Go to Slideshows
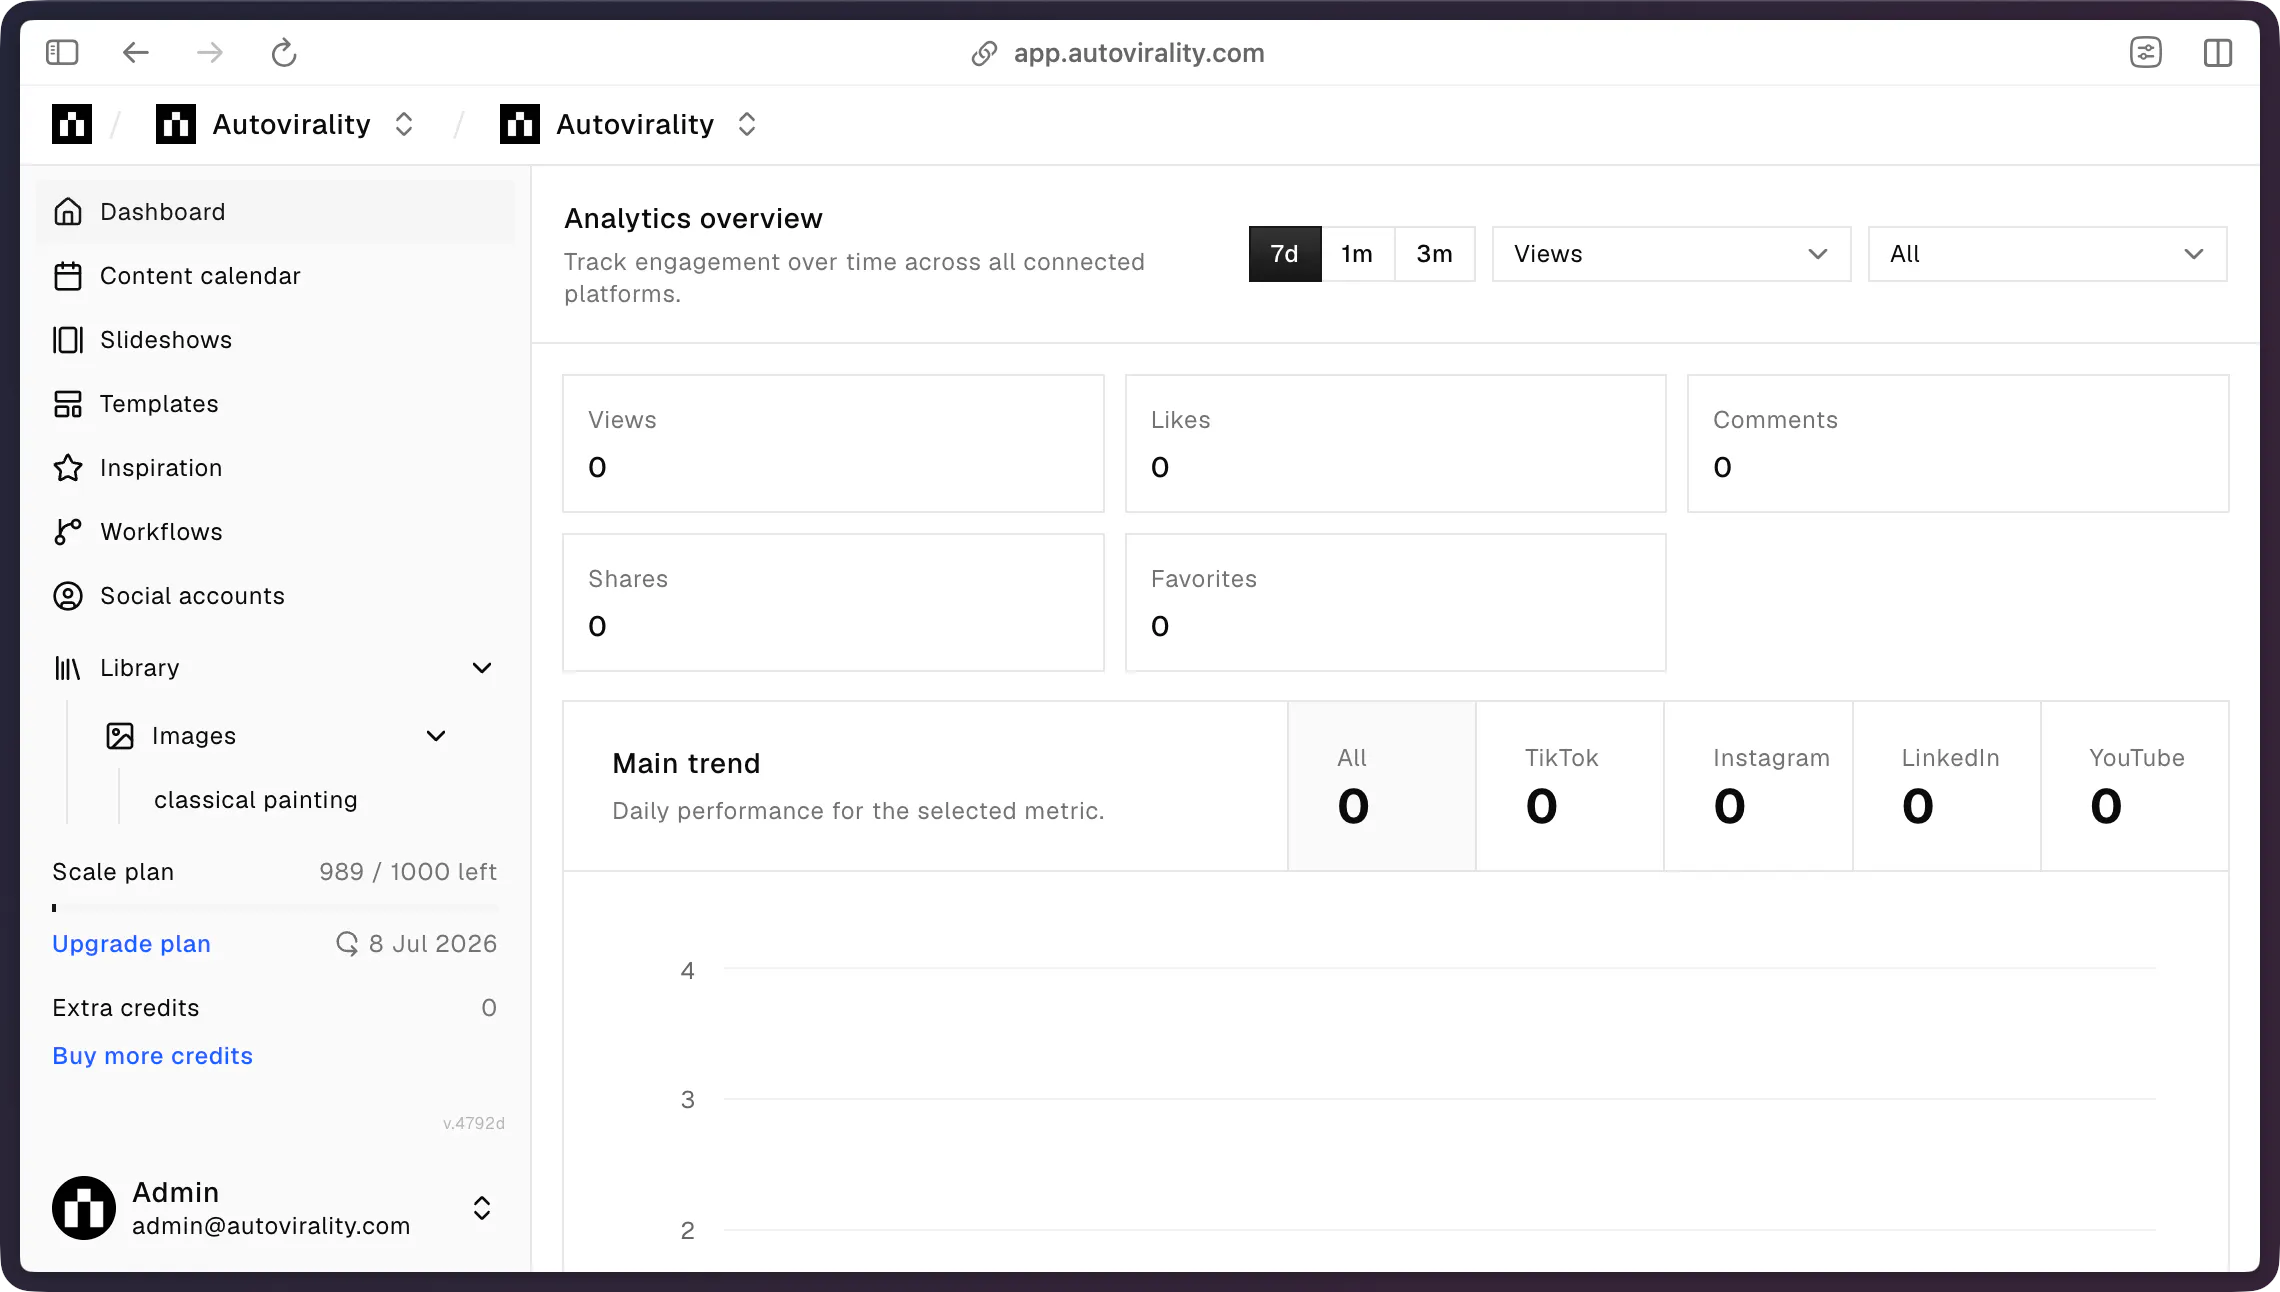The height and width of the screenshot is (1292, 2280). pos(275,340)
